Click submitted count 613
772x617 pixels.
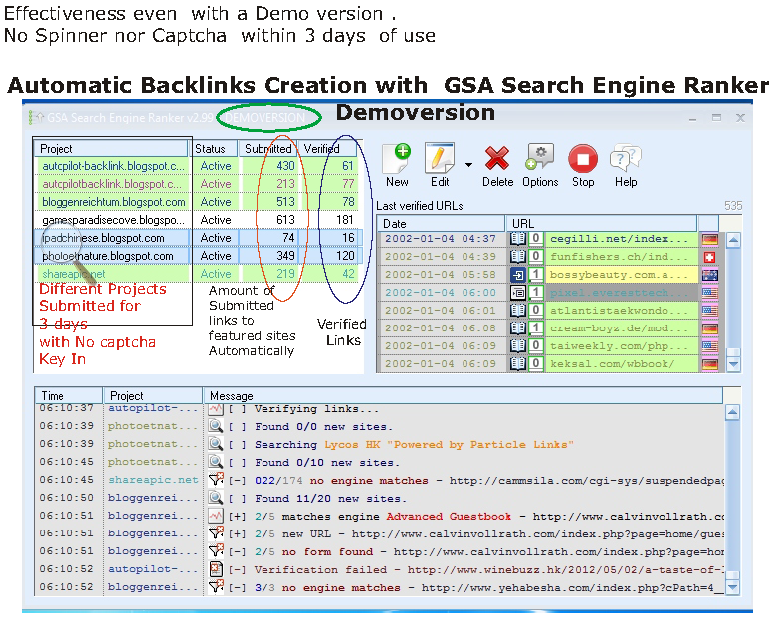tap(286, 220)
